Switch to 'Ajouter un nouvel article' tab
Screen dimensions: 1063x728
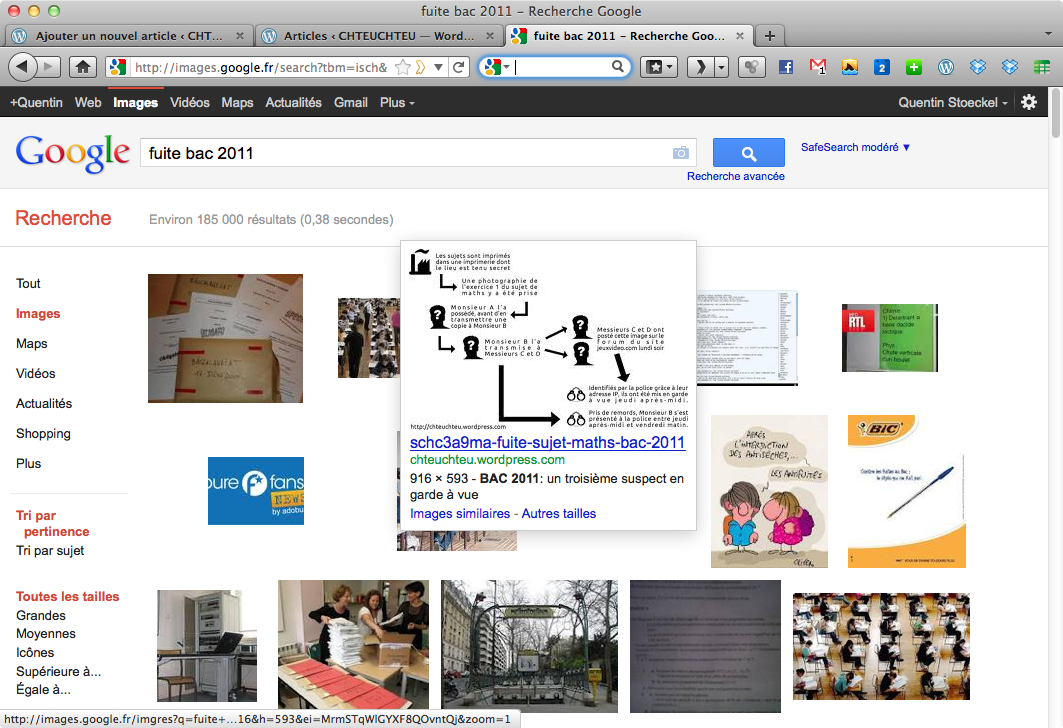pyautogui.click(x=129, y=36)
